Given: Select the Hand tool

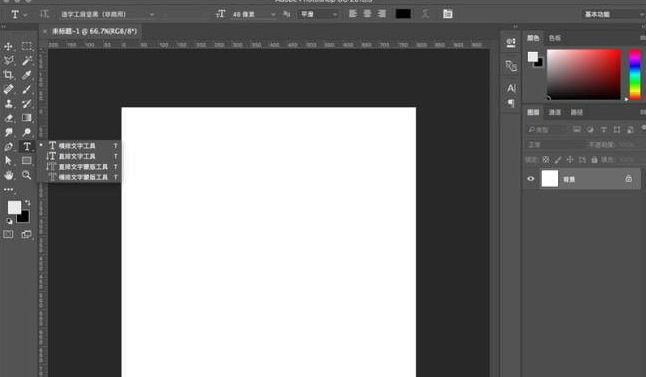Looking at the screenshot, I should [8, 175].
